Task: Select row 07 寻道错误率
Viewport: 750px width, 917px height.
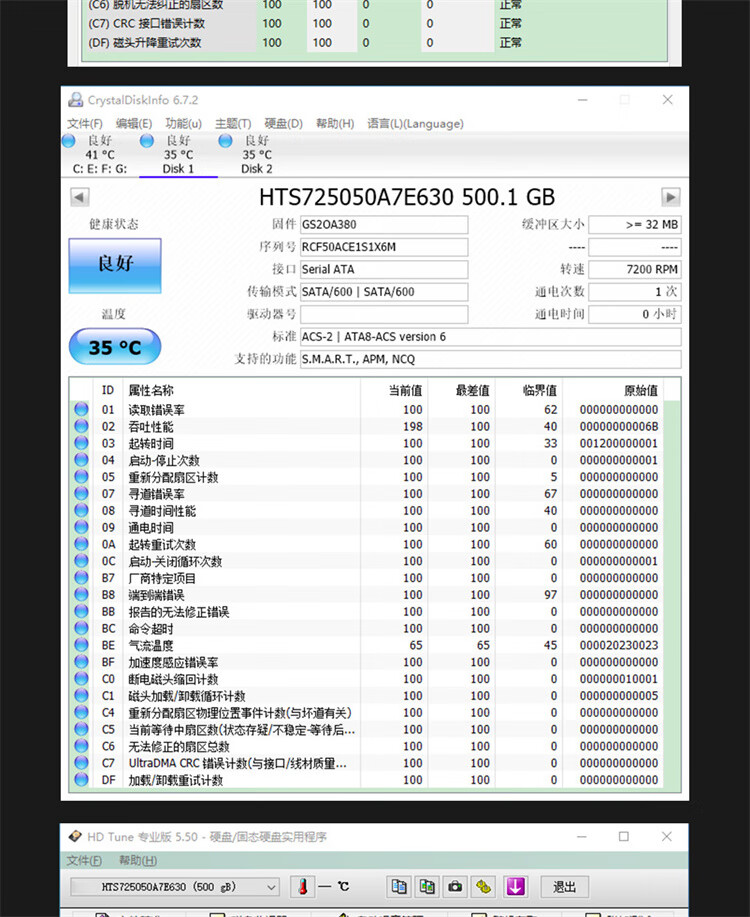Action: [x=367, y=494]
